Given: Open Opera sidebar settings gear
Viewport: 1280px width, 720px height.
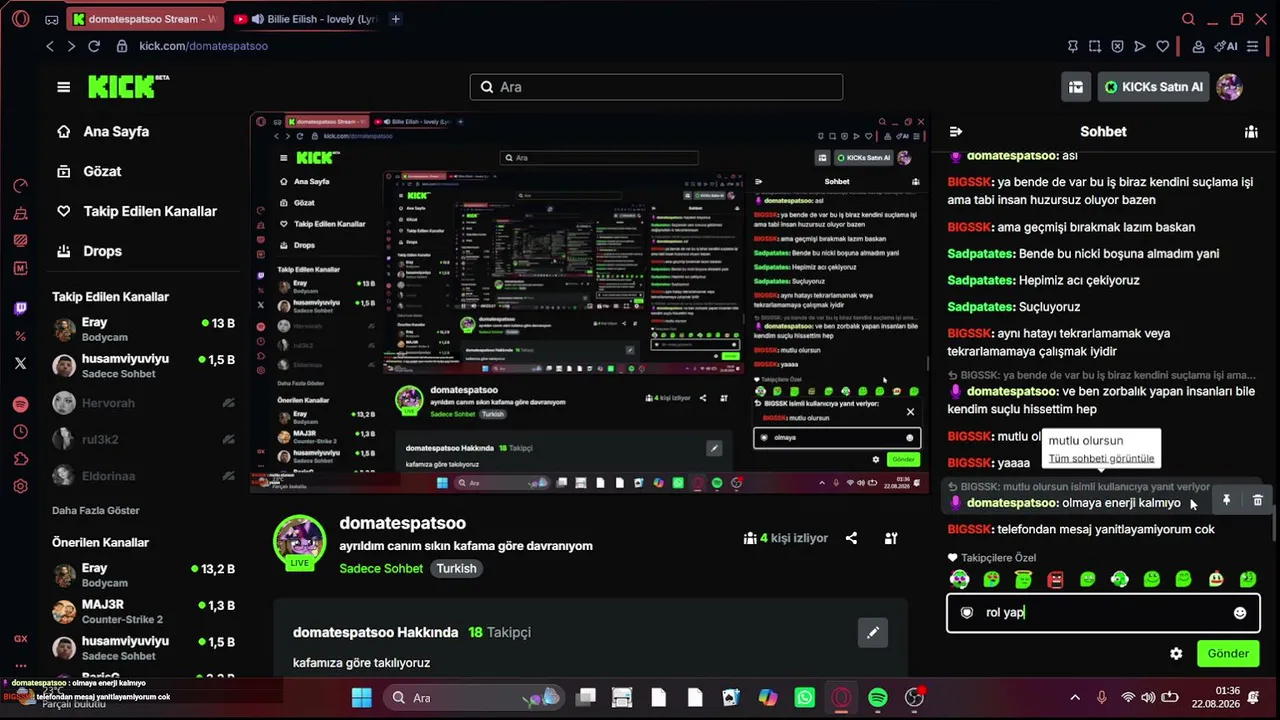Looking at the screenshot, I should coord(21,487).
